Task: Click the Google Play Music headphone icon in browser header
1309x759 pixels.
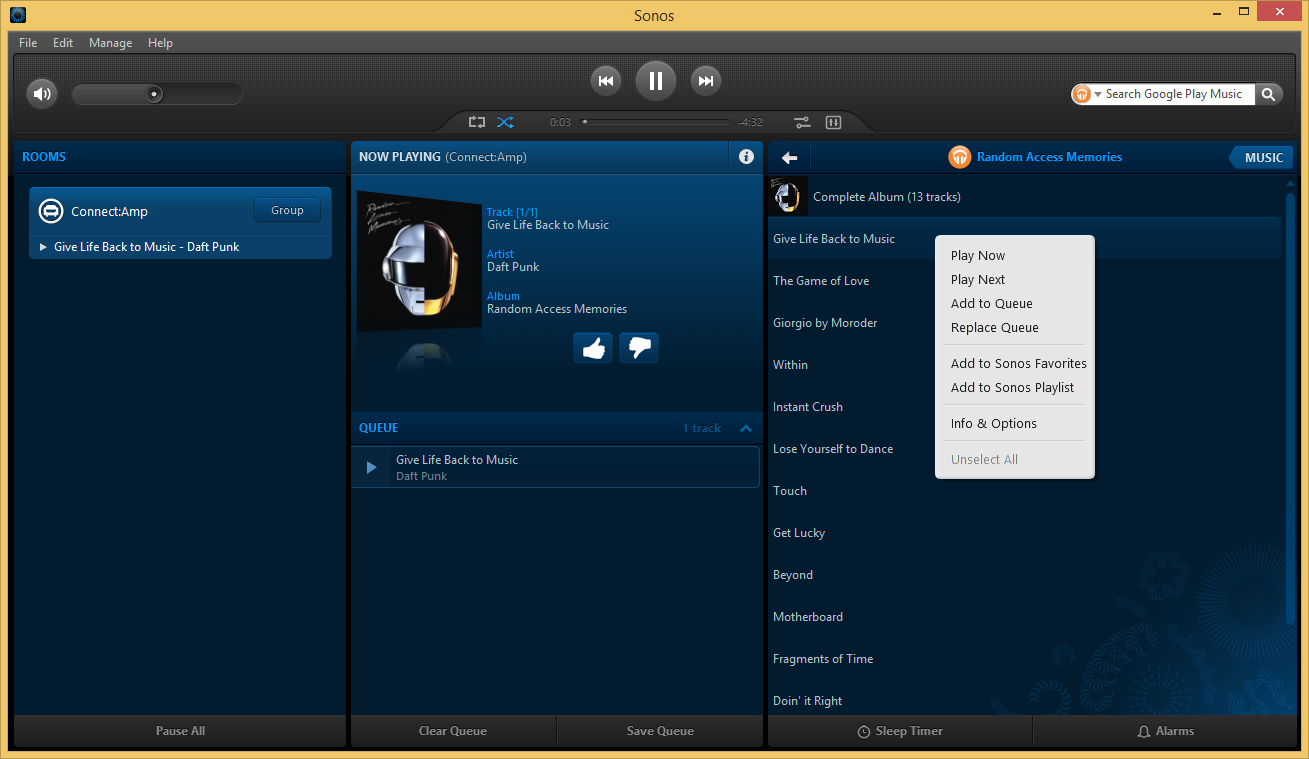Action: (x=959, y=157)
